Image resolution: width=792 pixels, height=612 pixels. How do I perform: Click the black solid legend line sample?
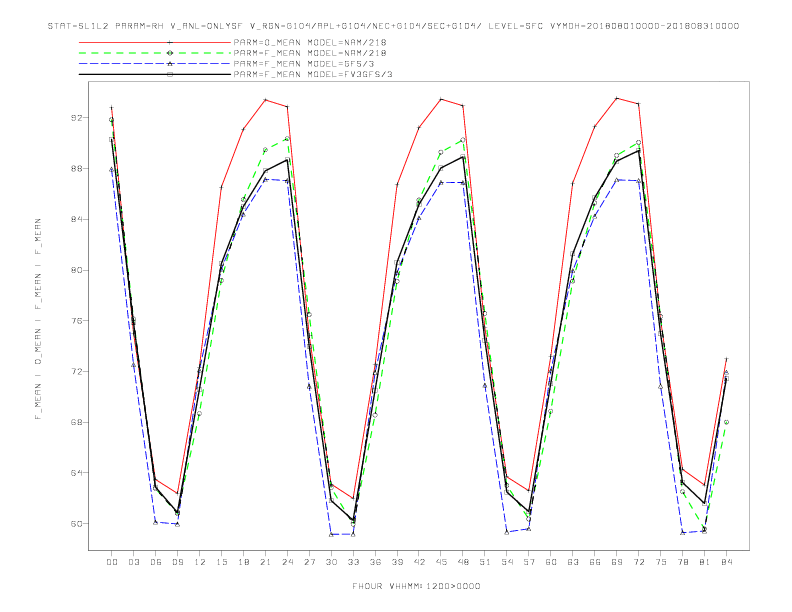point(155,74)
